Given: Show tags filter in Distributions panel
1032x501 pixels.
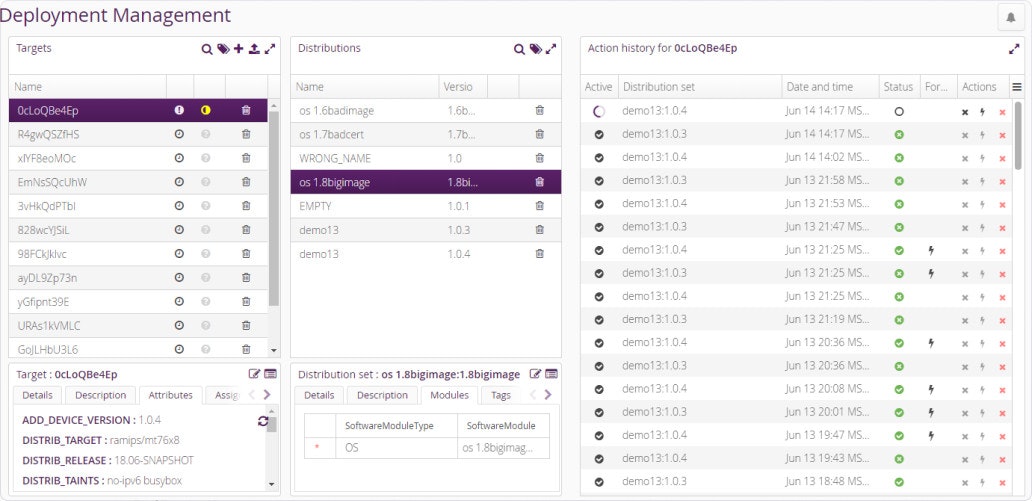Looking at the screenshot, I should point(535,48).
